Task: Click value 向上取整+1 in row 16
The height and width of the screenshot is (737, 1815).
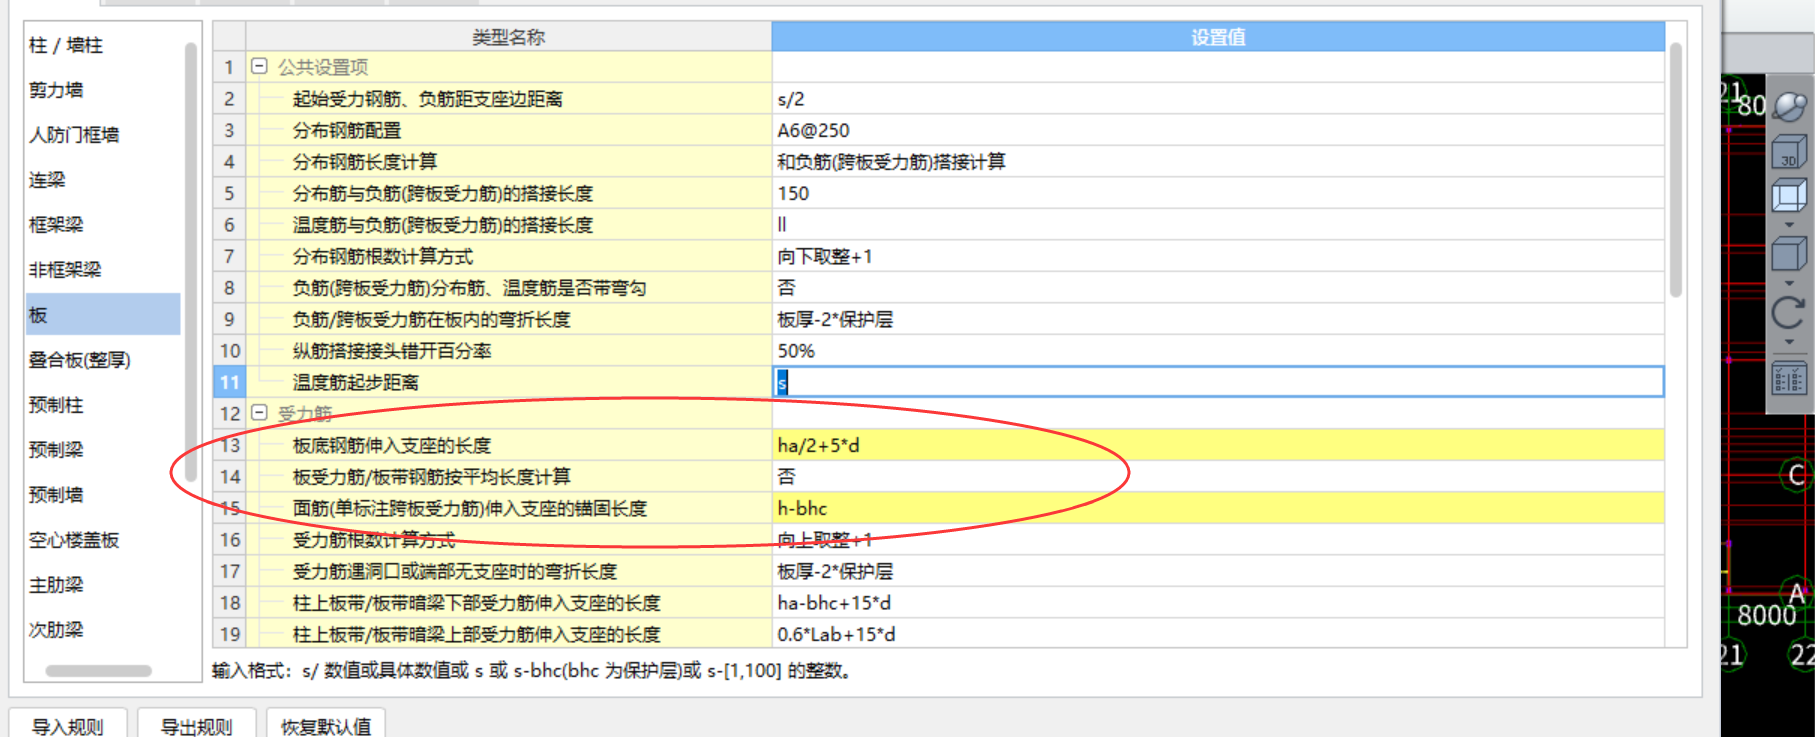Action: click(825, 540)
